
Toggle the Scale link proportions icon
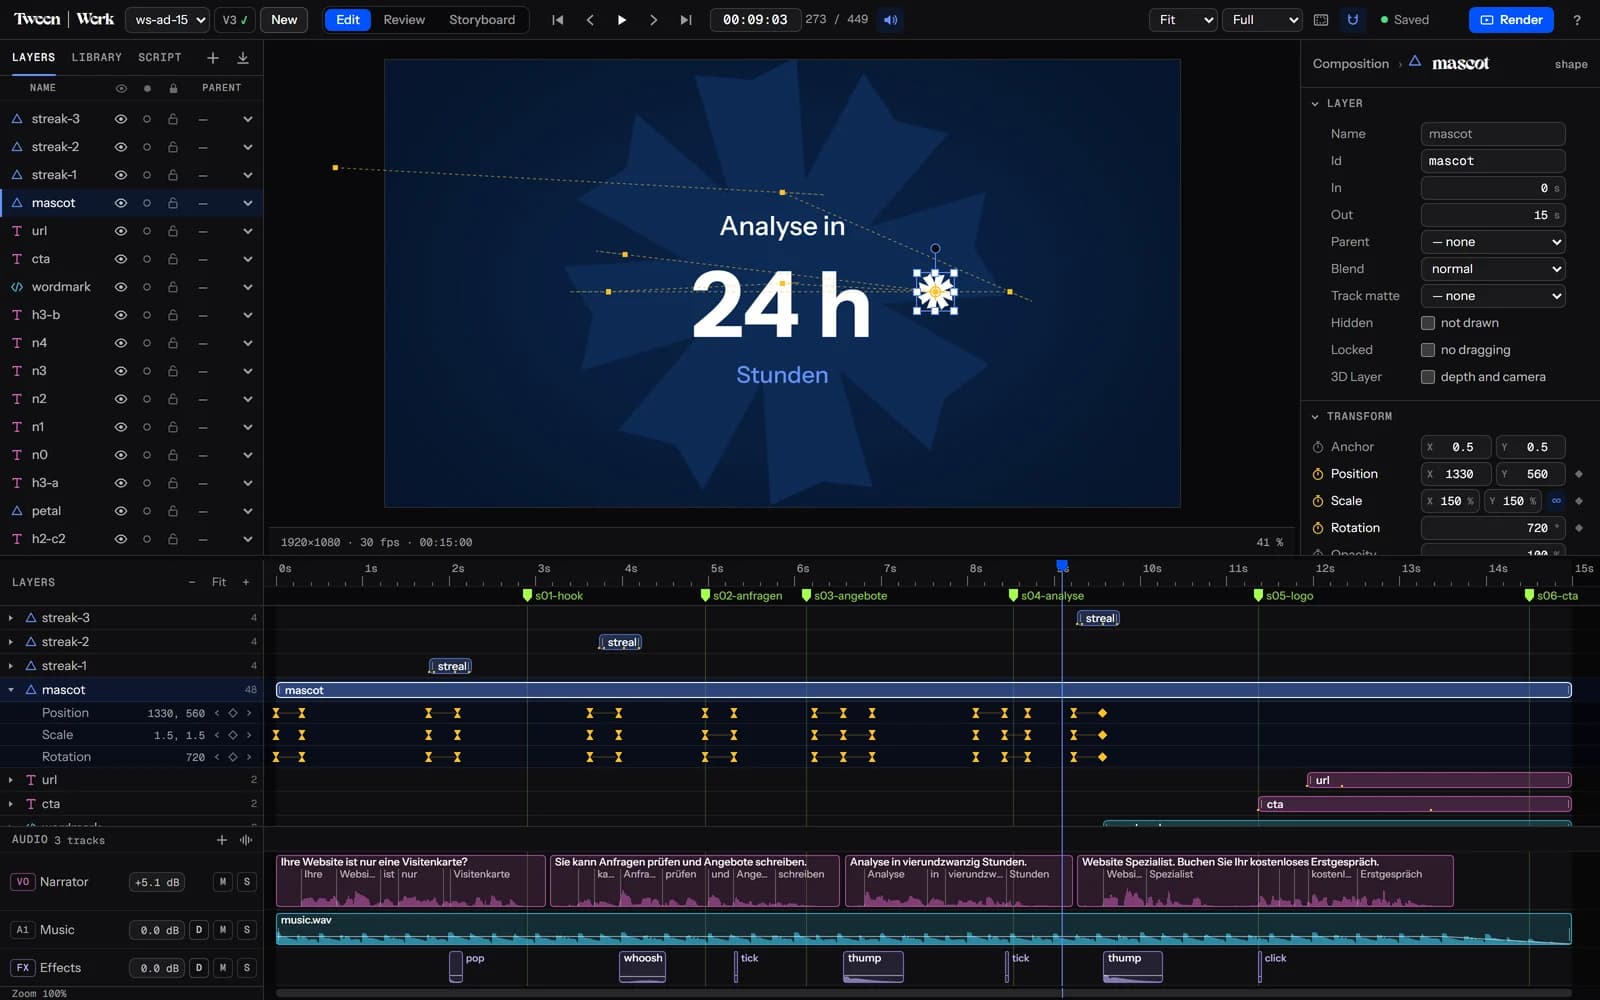(1556, 501)
